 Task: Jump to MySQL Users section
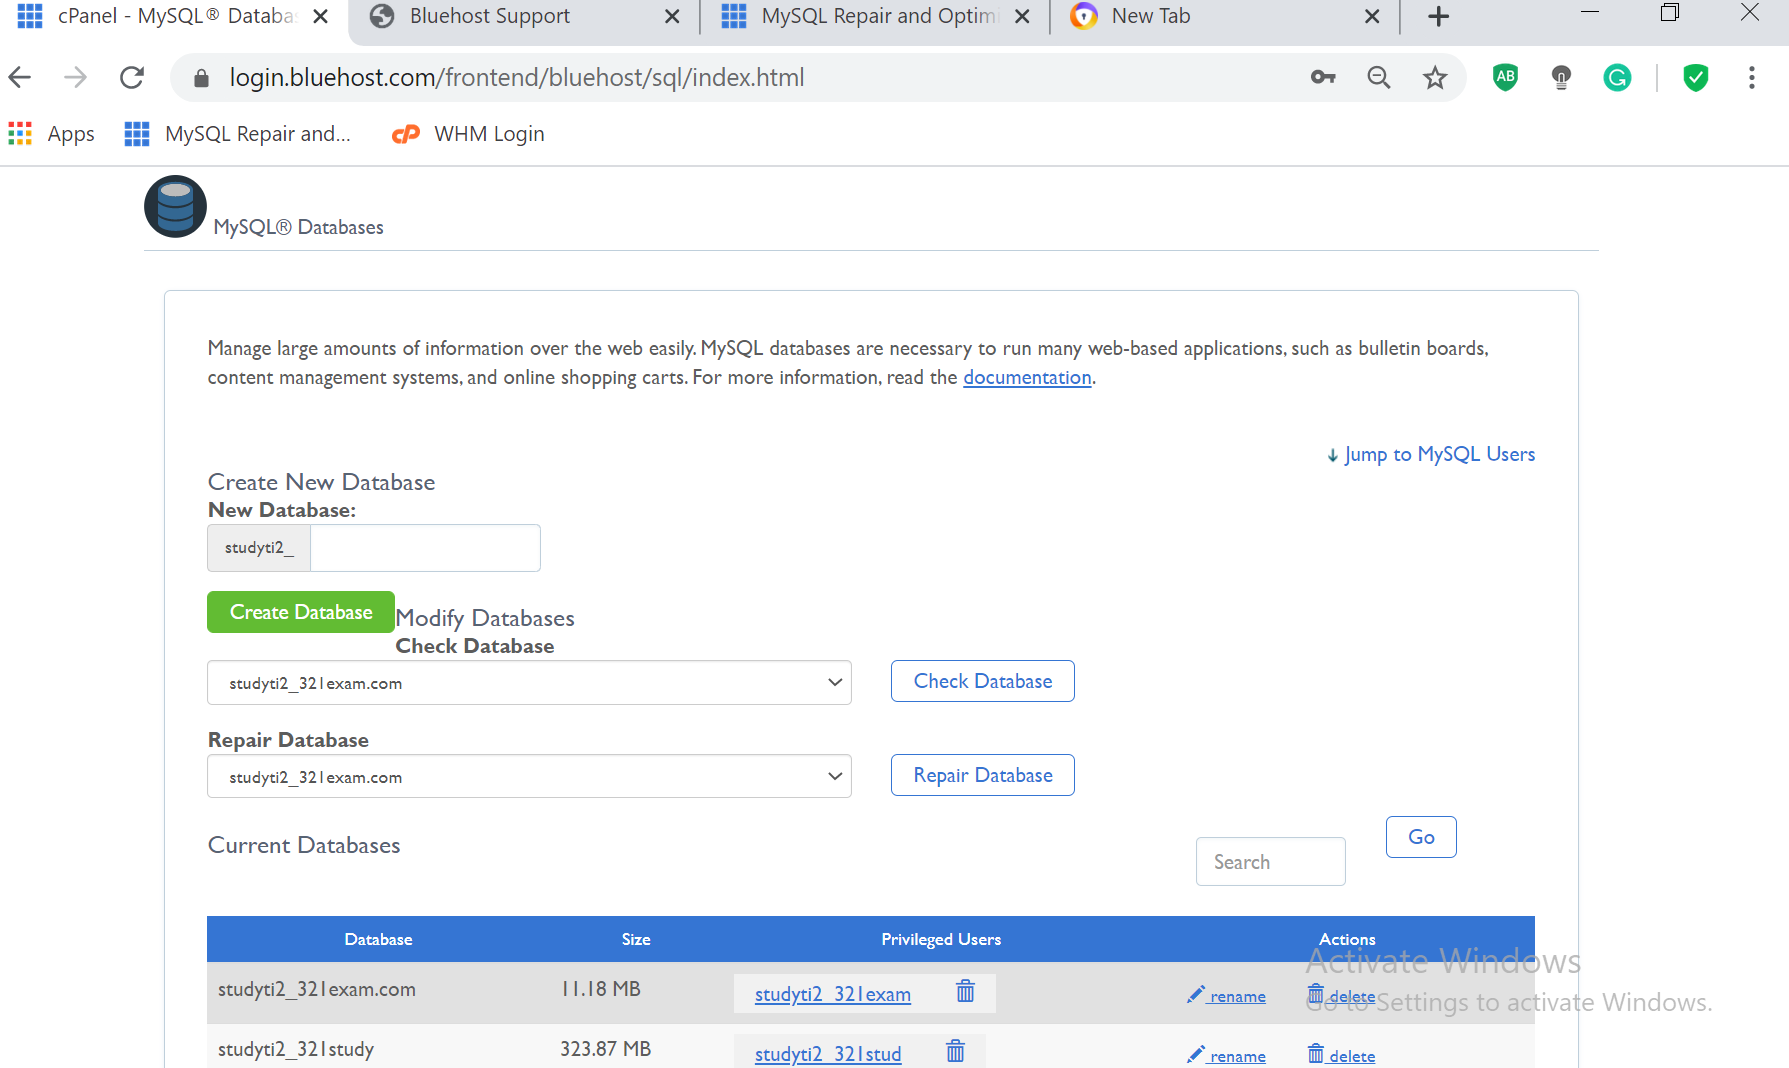[x=1431, y=455]
